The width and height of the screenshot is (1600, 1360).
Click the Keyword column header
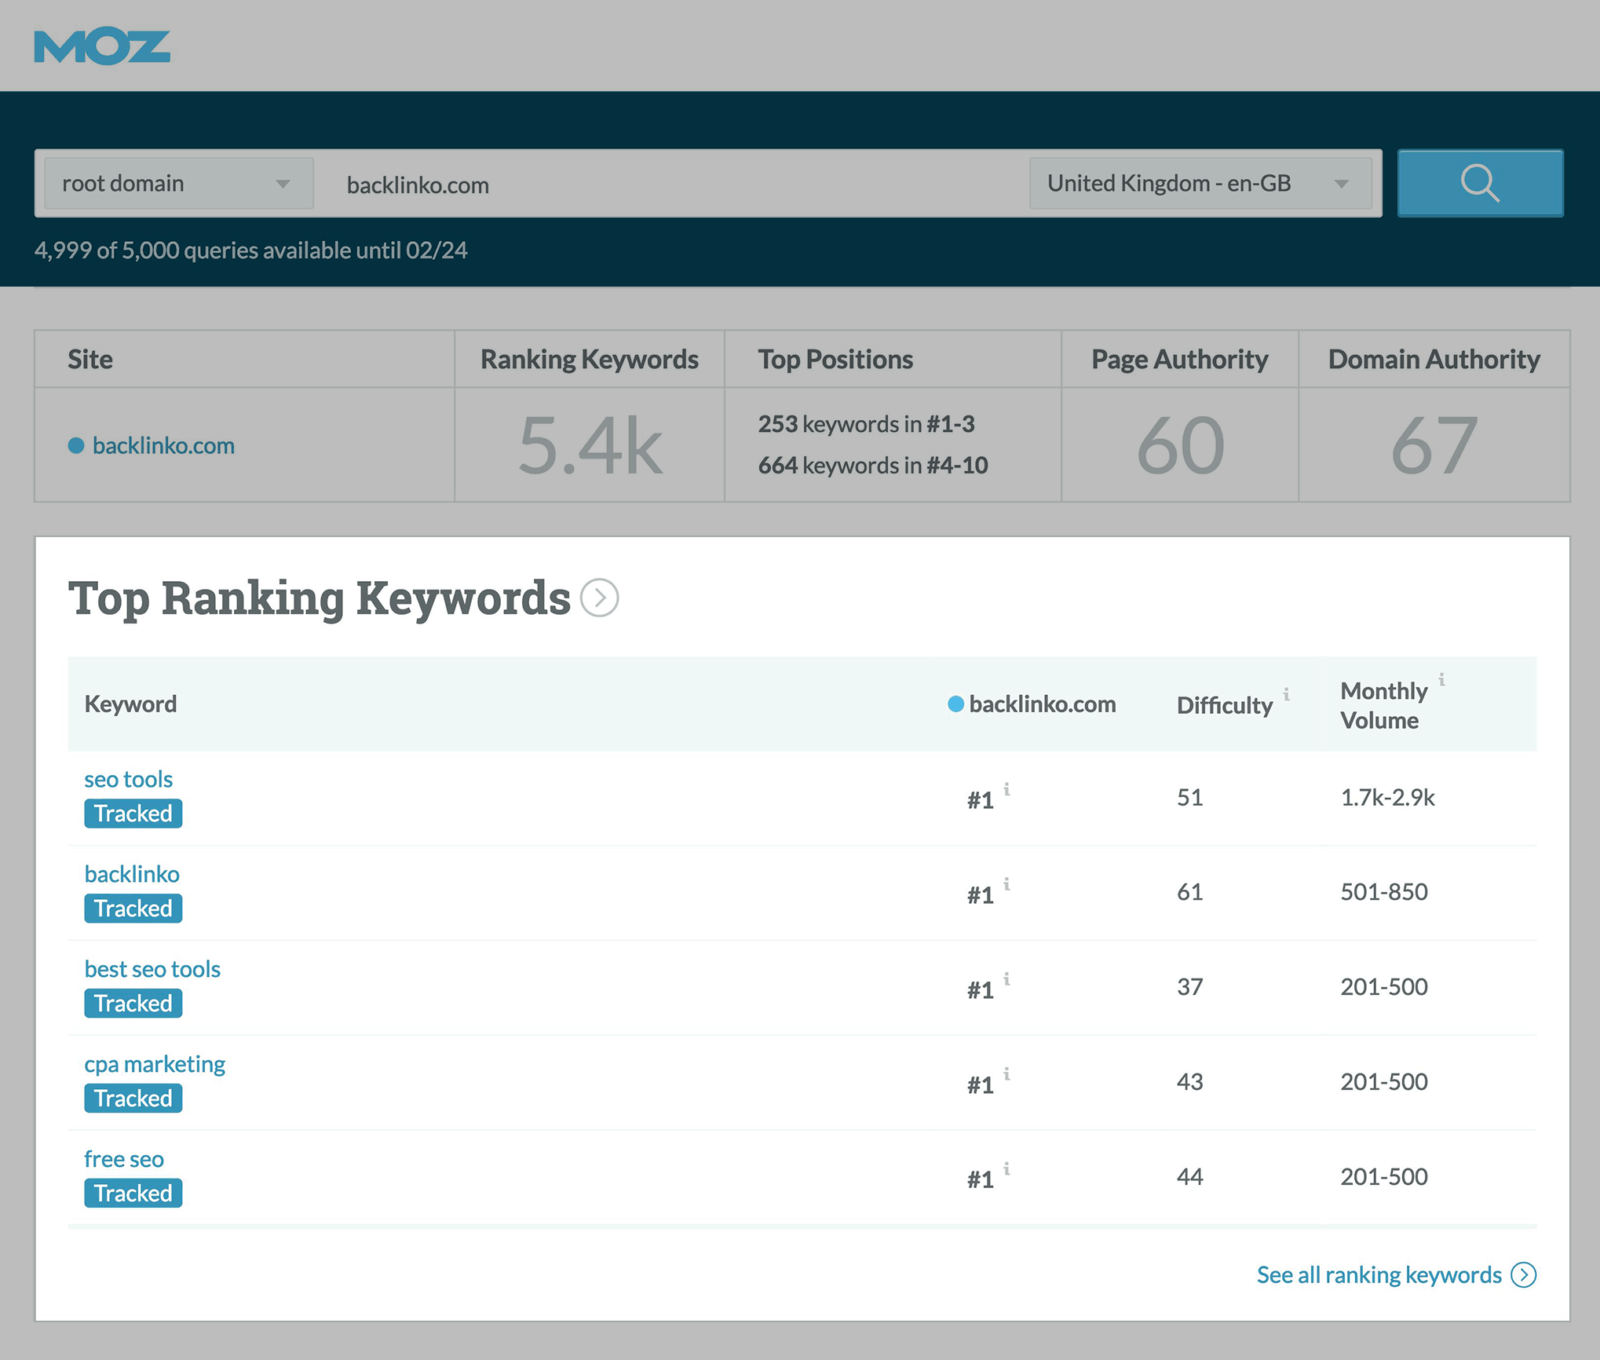click(130, 704)
